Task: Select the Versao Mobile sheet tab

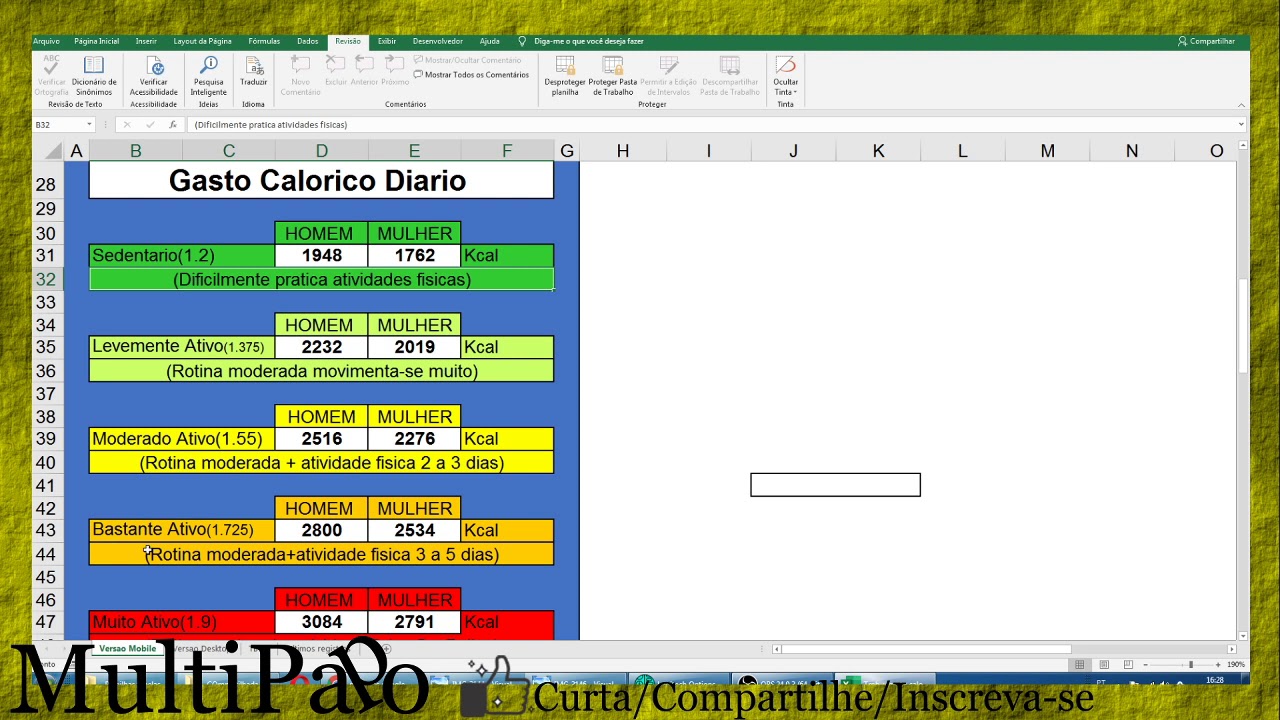Action: pyautogui.click(x=127, y=649)
